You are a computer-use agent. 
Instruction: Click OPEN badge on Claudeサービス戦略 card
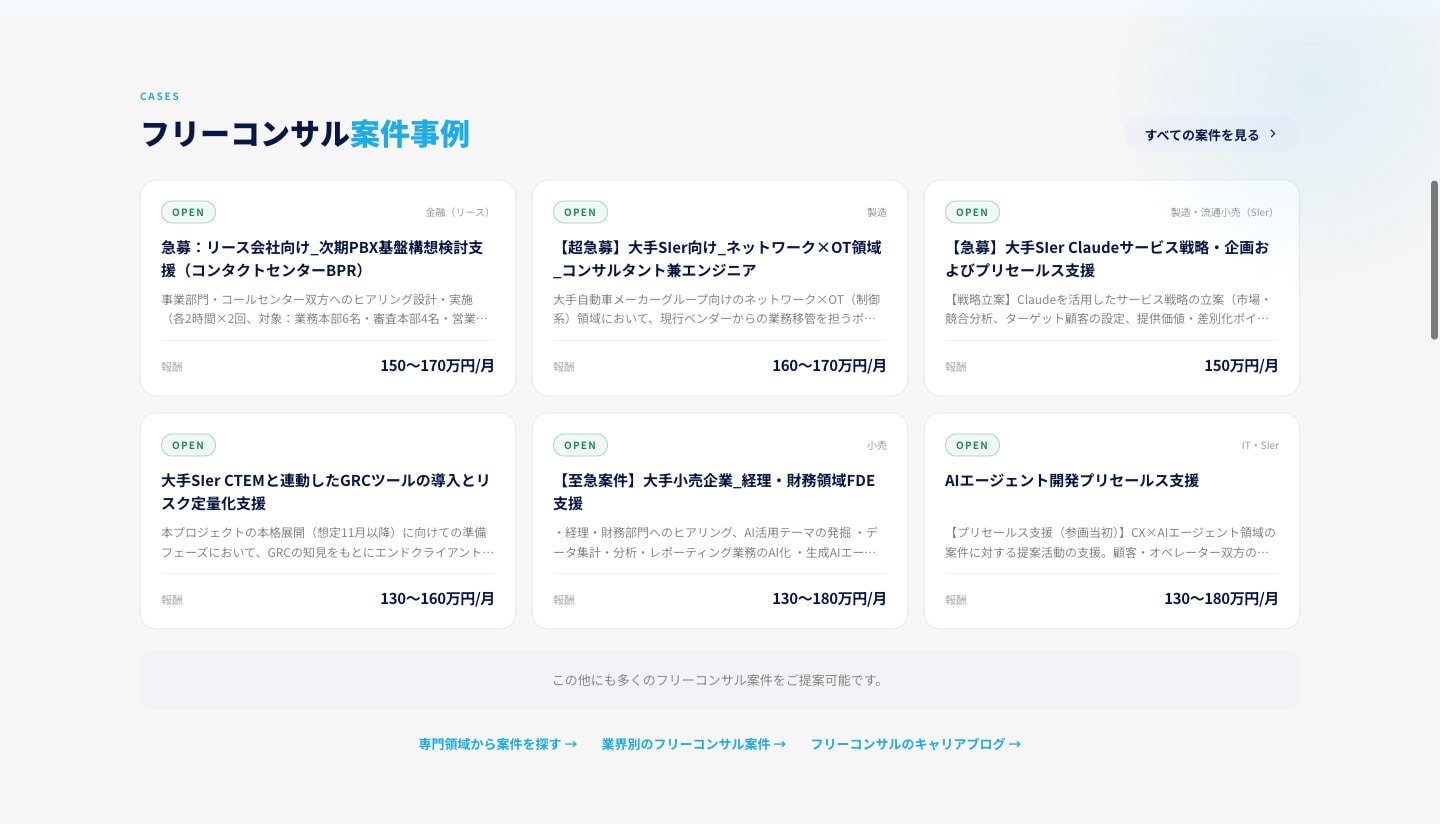pyautogui.click(x=972, y=212)
